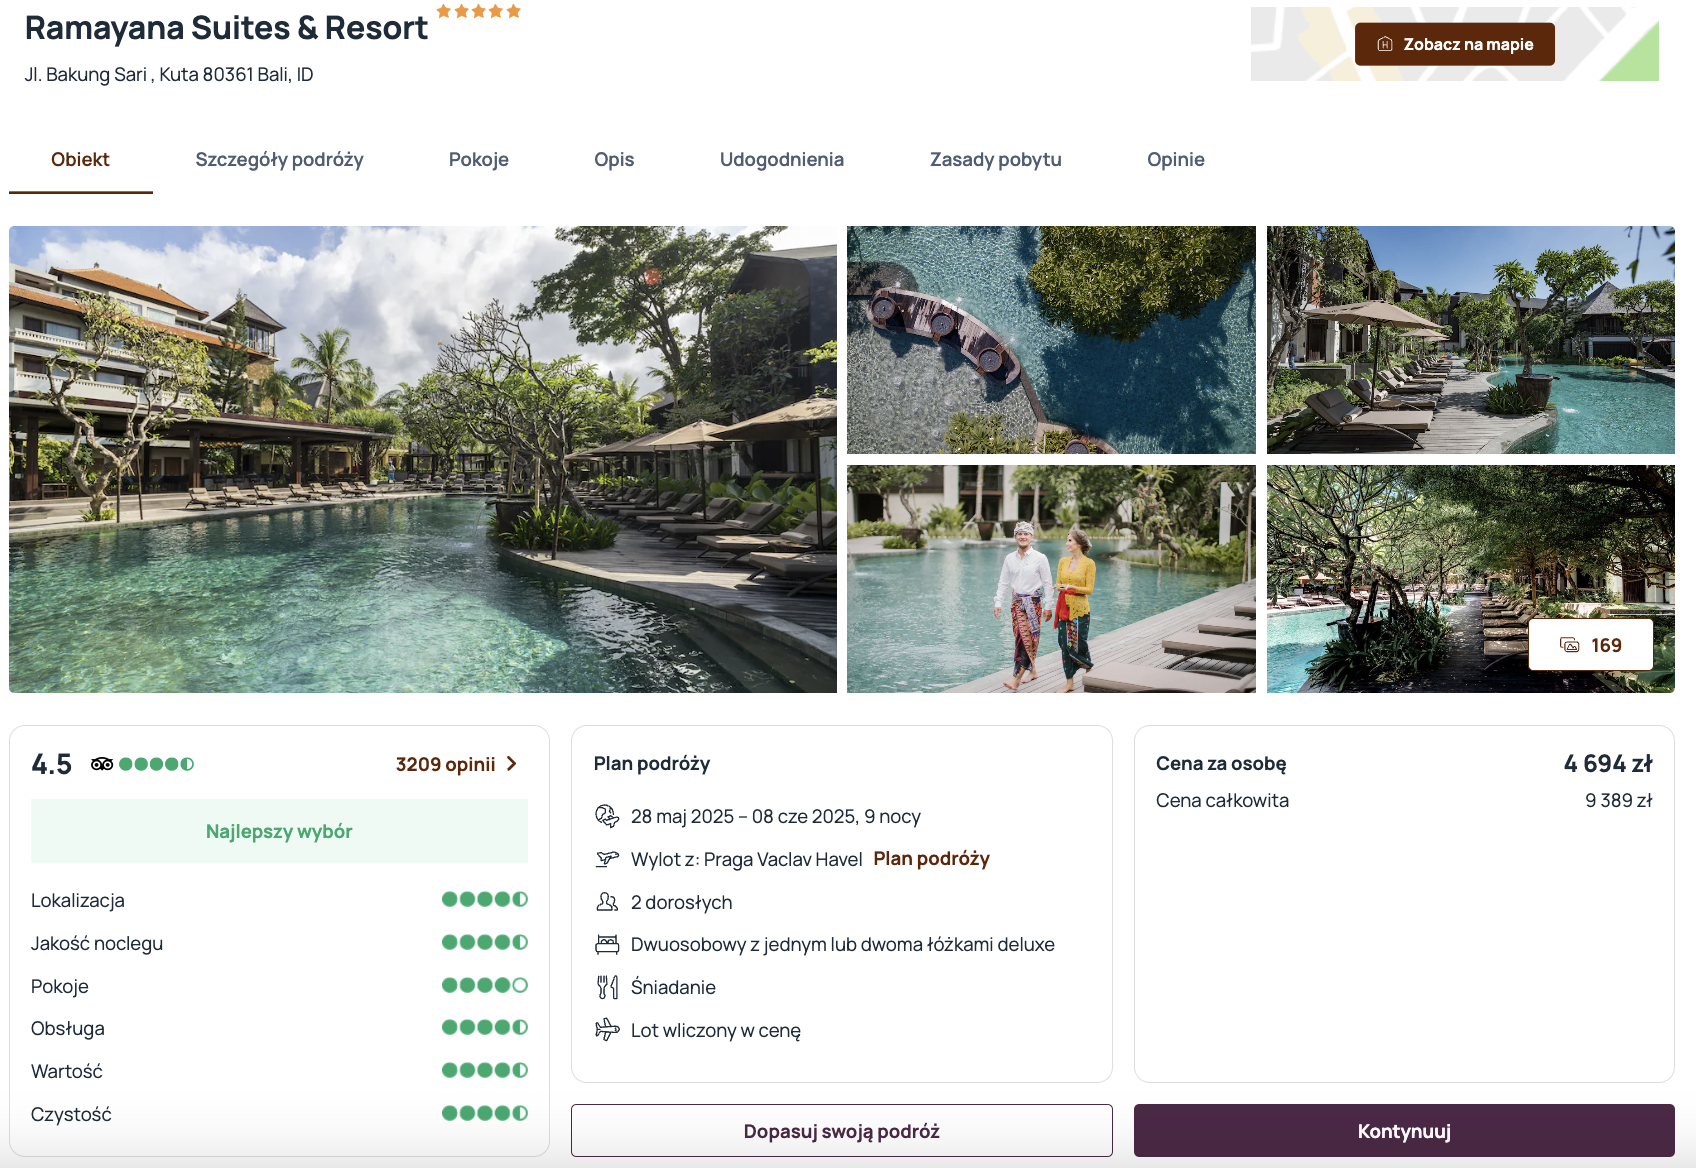The height and width of the screenshot is (1168, 1696).
Task: Click the Kontynuuj button
Action: 1404,1131
